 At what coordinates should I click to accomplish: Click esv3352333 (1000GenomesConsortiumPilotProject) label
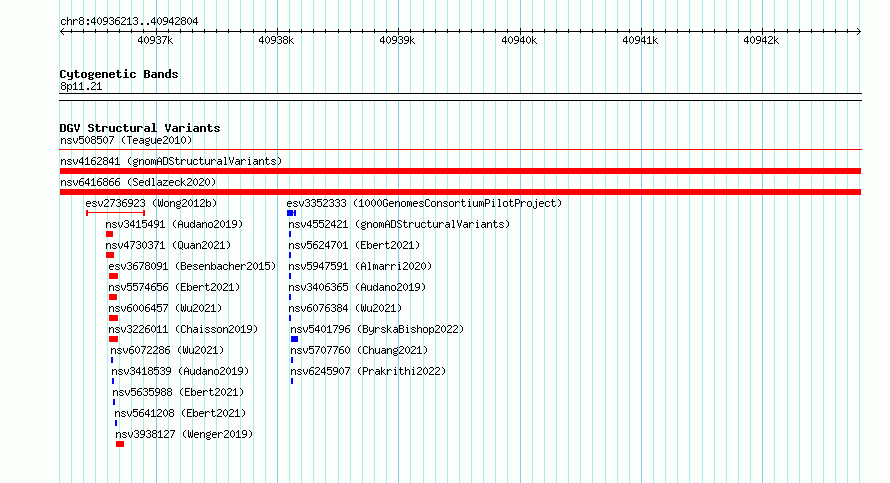[x=424, y=203]
